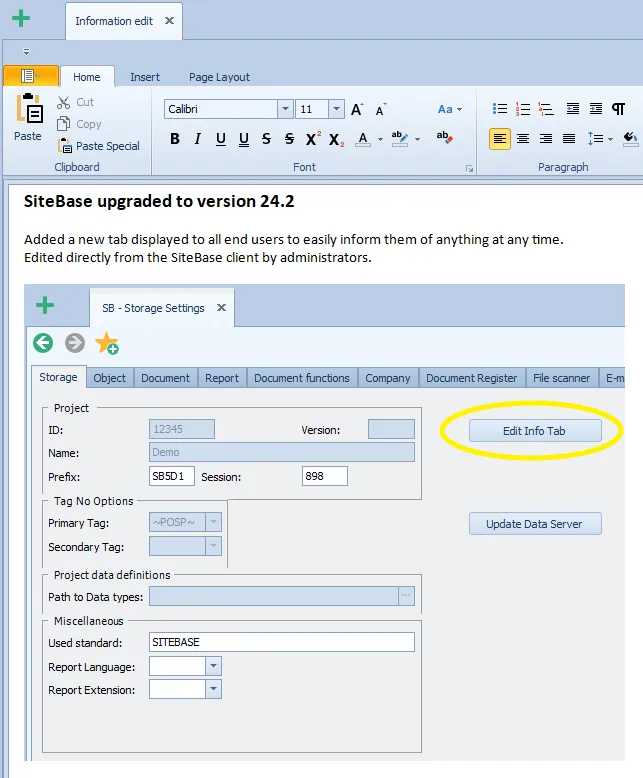643x778 pixels.
Task: Click the grey forward arrow in embedded screenshot
Action: click(x=75, y=343)
